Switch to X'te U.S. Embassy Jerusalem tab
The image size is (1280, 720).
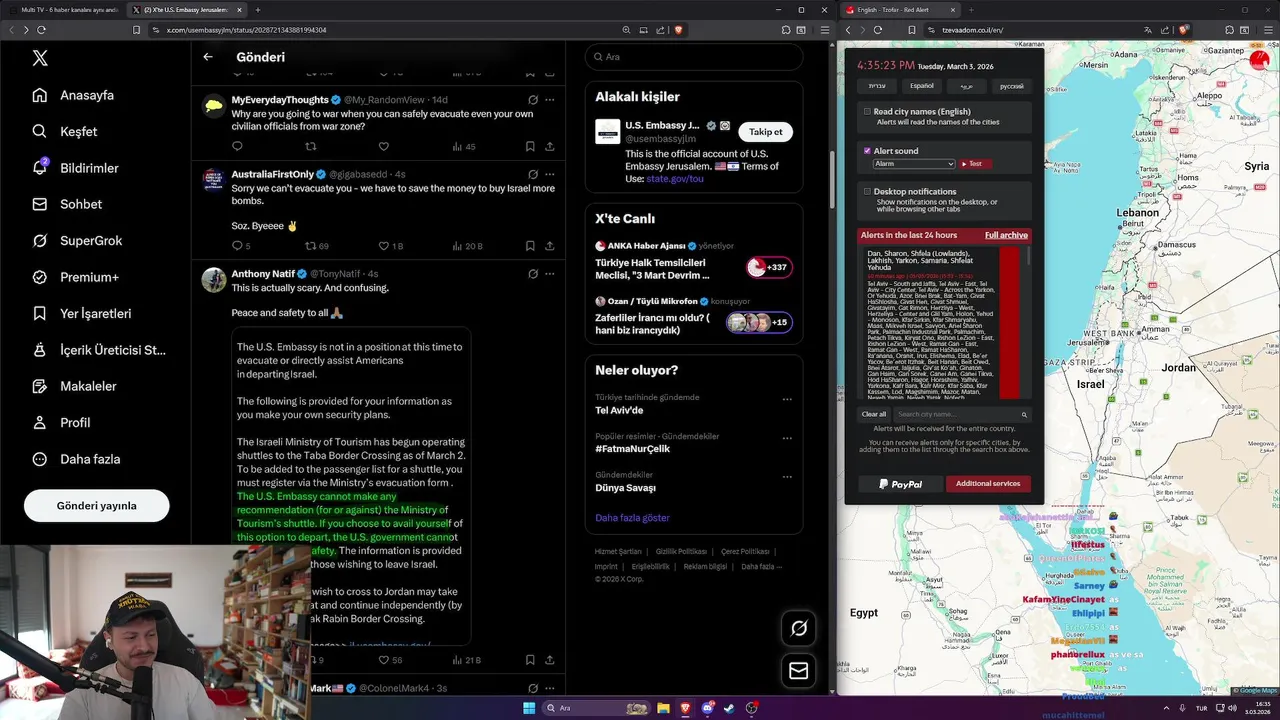tap(187, 10)
